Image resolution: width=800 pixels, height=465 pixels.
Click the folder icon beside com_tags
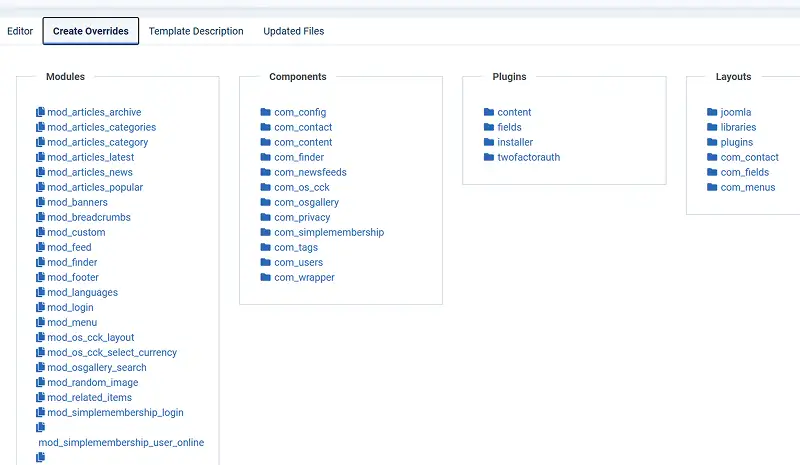[x=265, y=247]
